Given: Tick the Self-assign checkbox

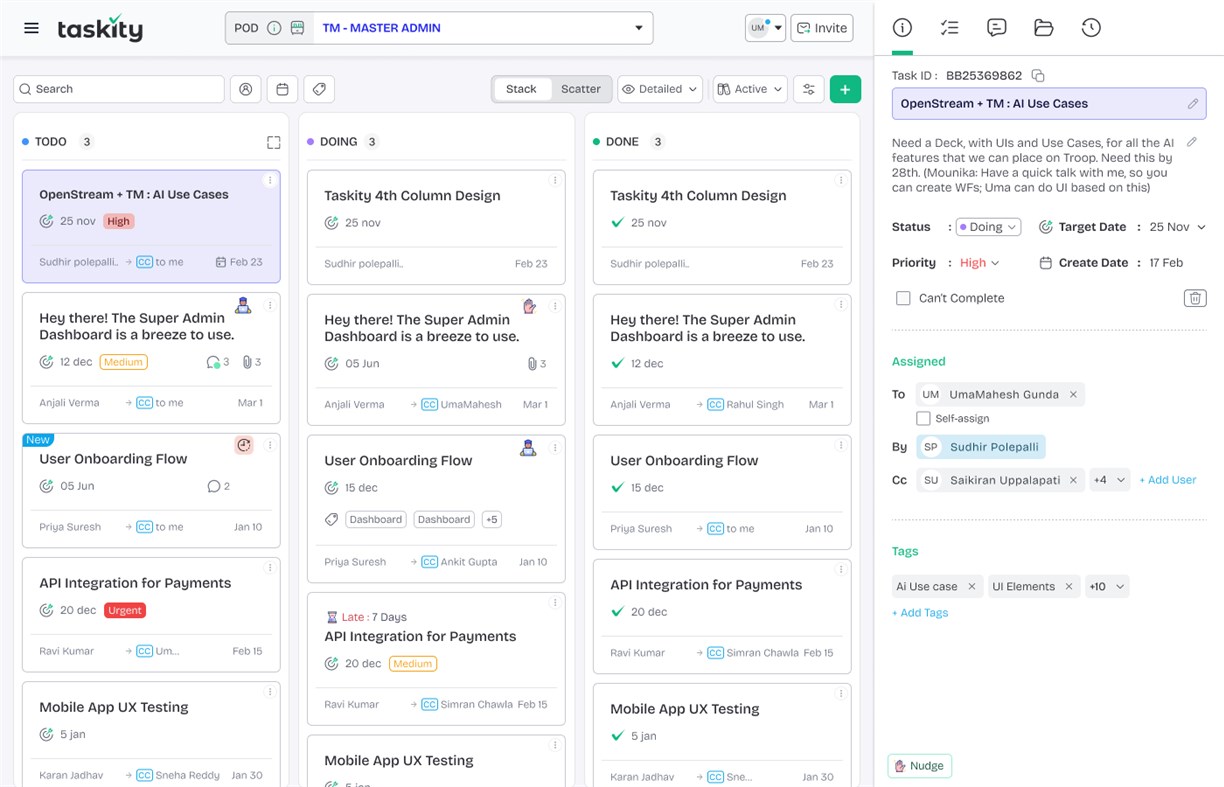Looking at the screenshot, I should coord(923,418).
